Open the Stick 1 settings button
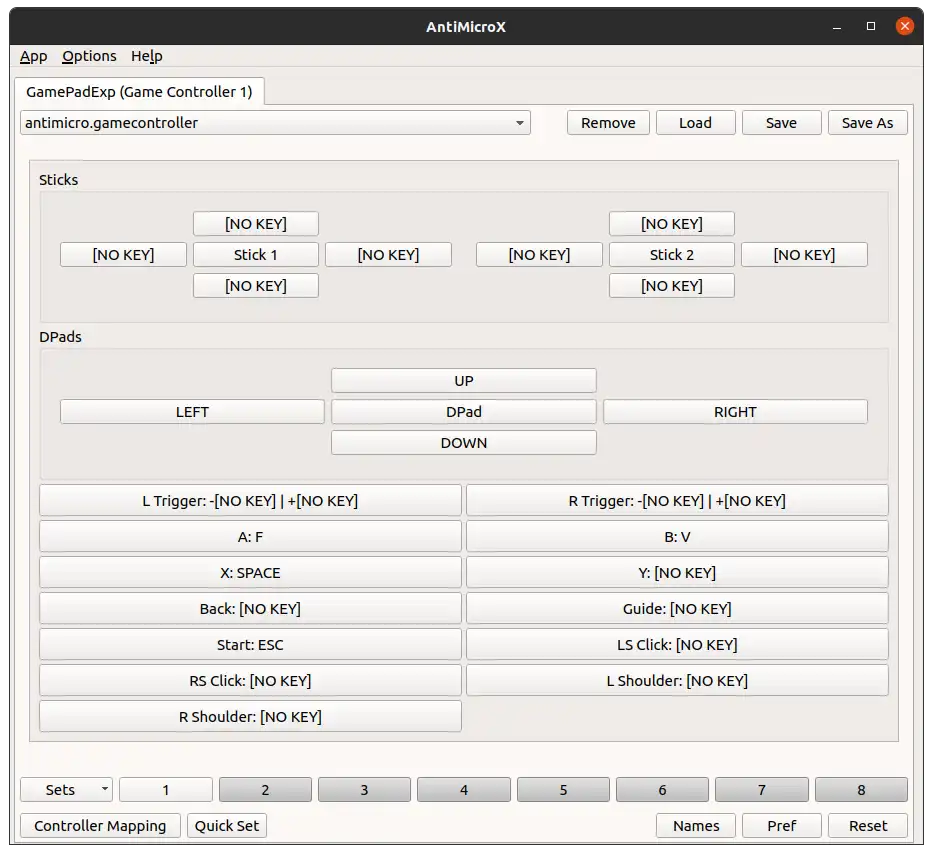 (256, 255)
